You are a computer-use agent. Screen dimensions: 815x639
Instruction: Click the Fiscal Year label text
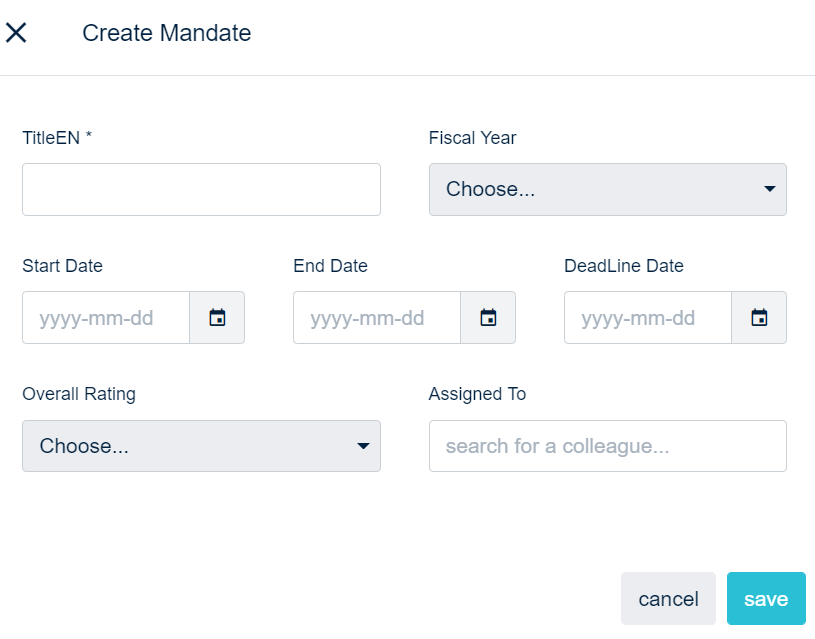point(472,138)
